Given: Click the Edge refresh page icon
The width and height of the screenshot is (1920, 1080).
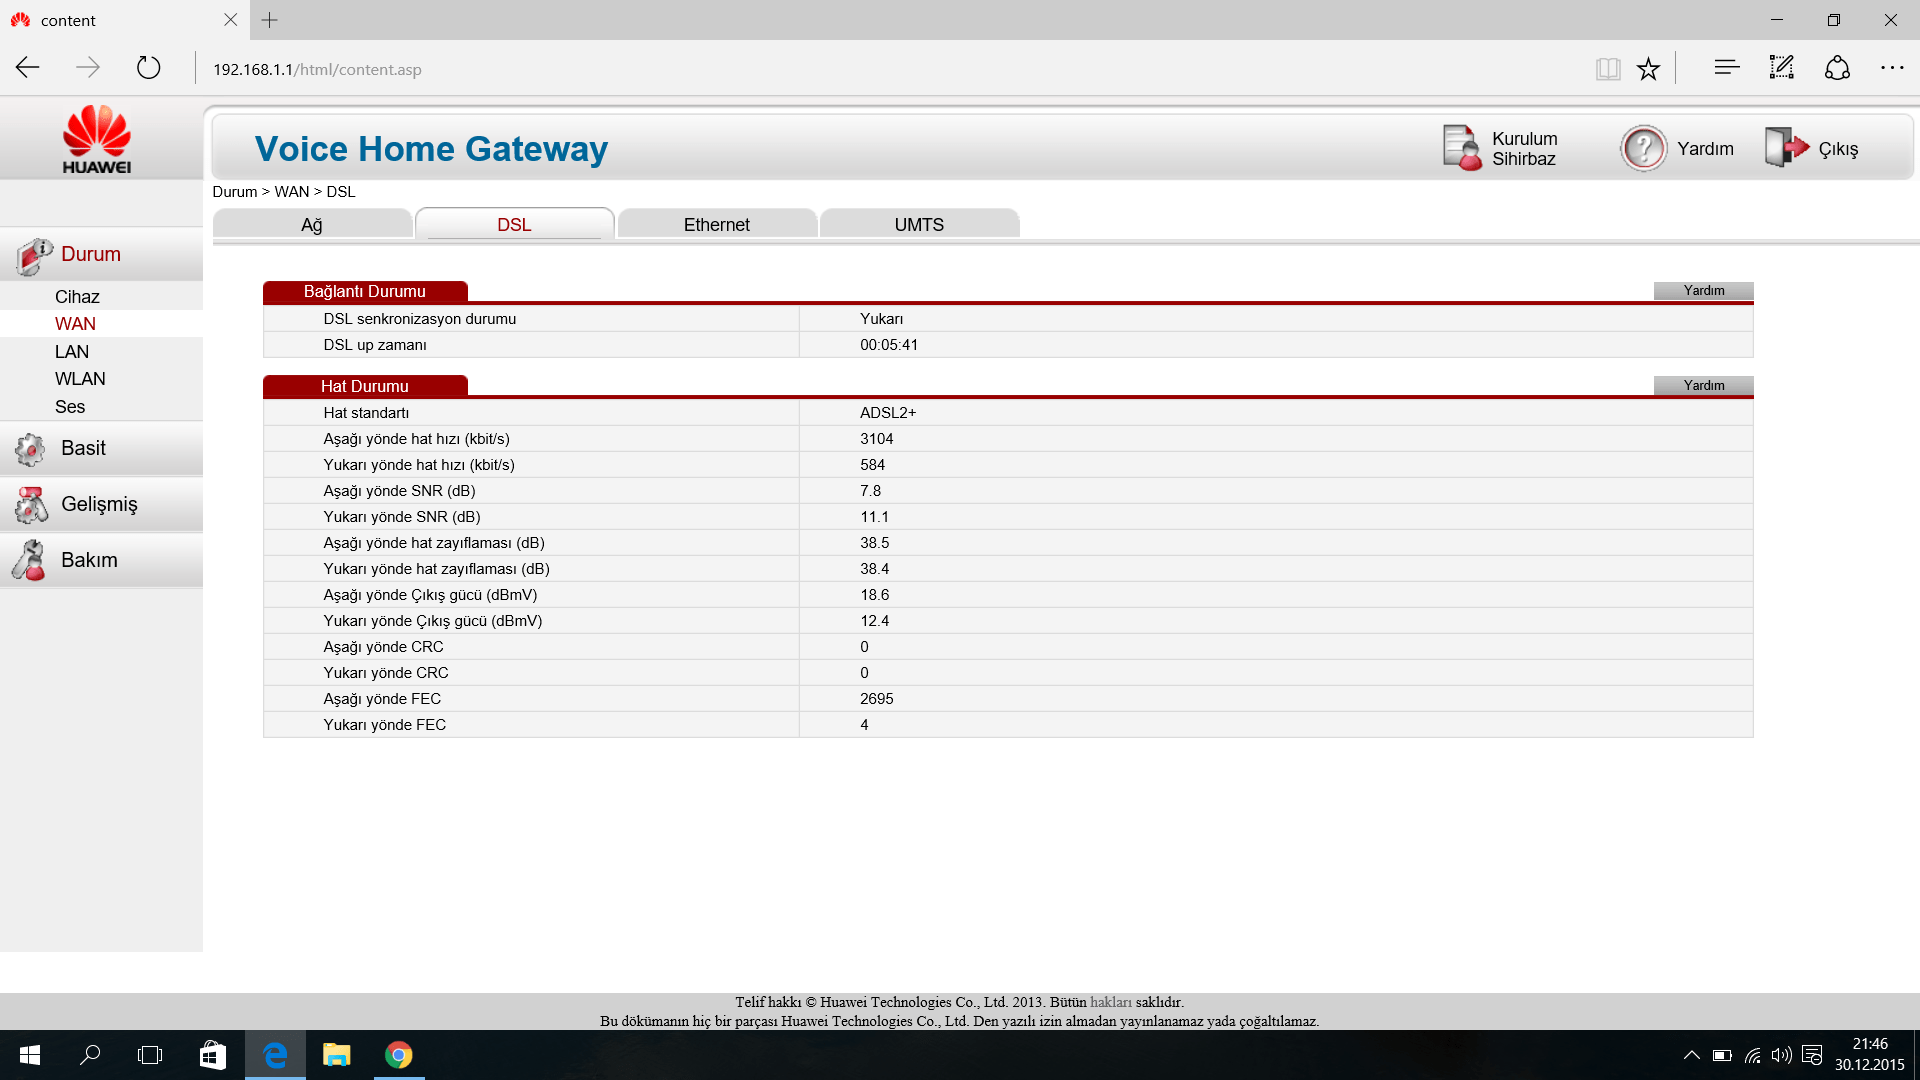Looking at the screenshot, I should tap(149, 68).
